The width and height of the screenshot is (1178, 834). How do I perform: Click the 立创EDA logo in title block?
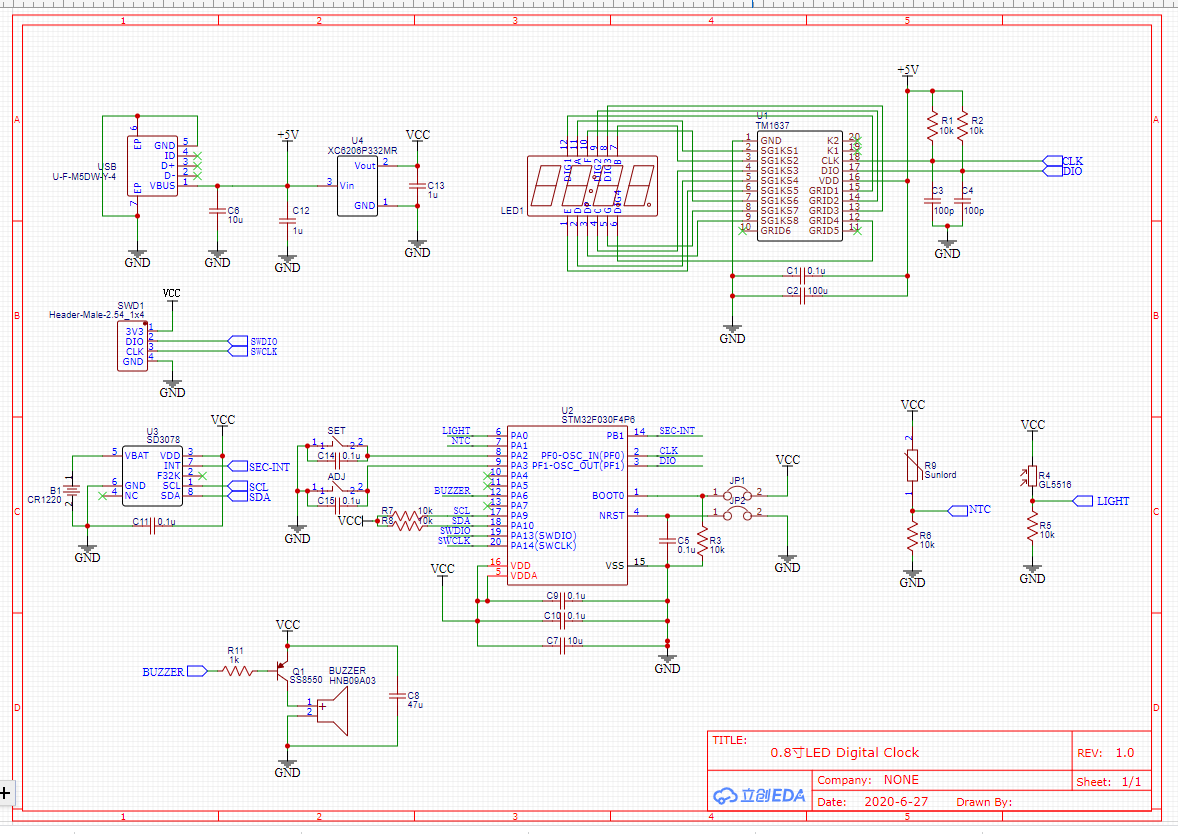coord(759,796)
